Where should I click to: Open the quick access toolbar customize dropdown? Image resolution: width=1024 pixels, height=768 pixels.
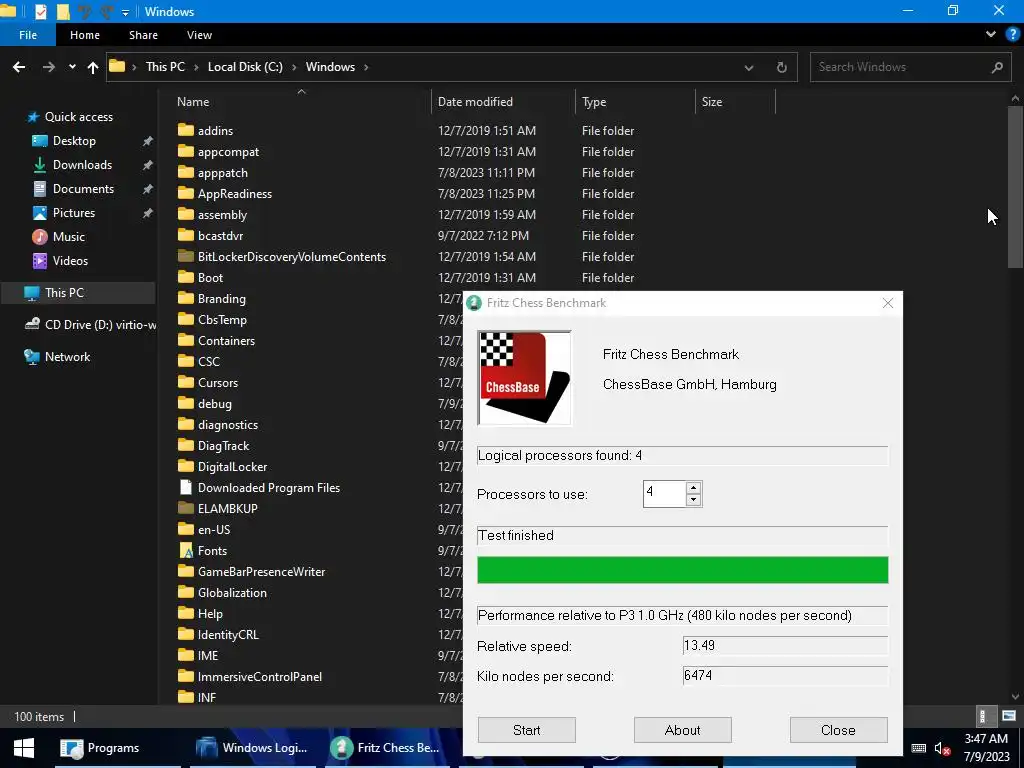[125, 12]
